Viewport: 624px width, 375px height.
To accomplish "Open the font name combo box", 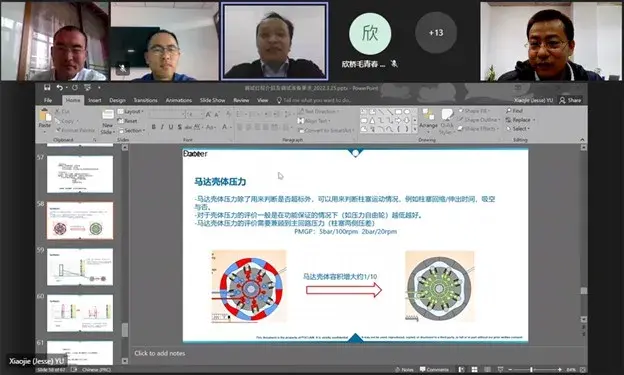I will [x=167, y=114].
